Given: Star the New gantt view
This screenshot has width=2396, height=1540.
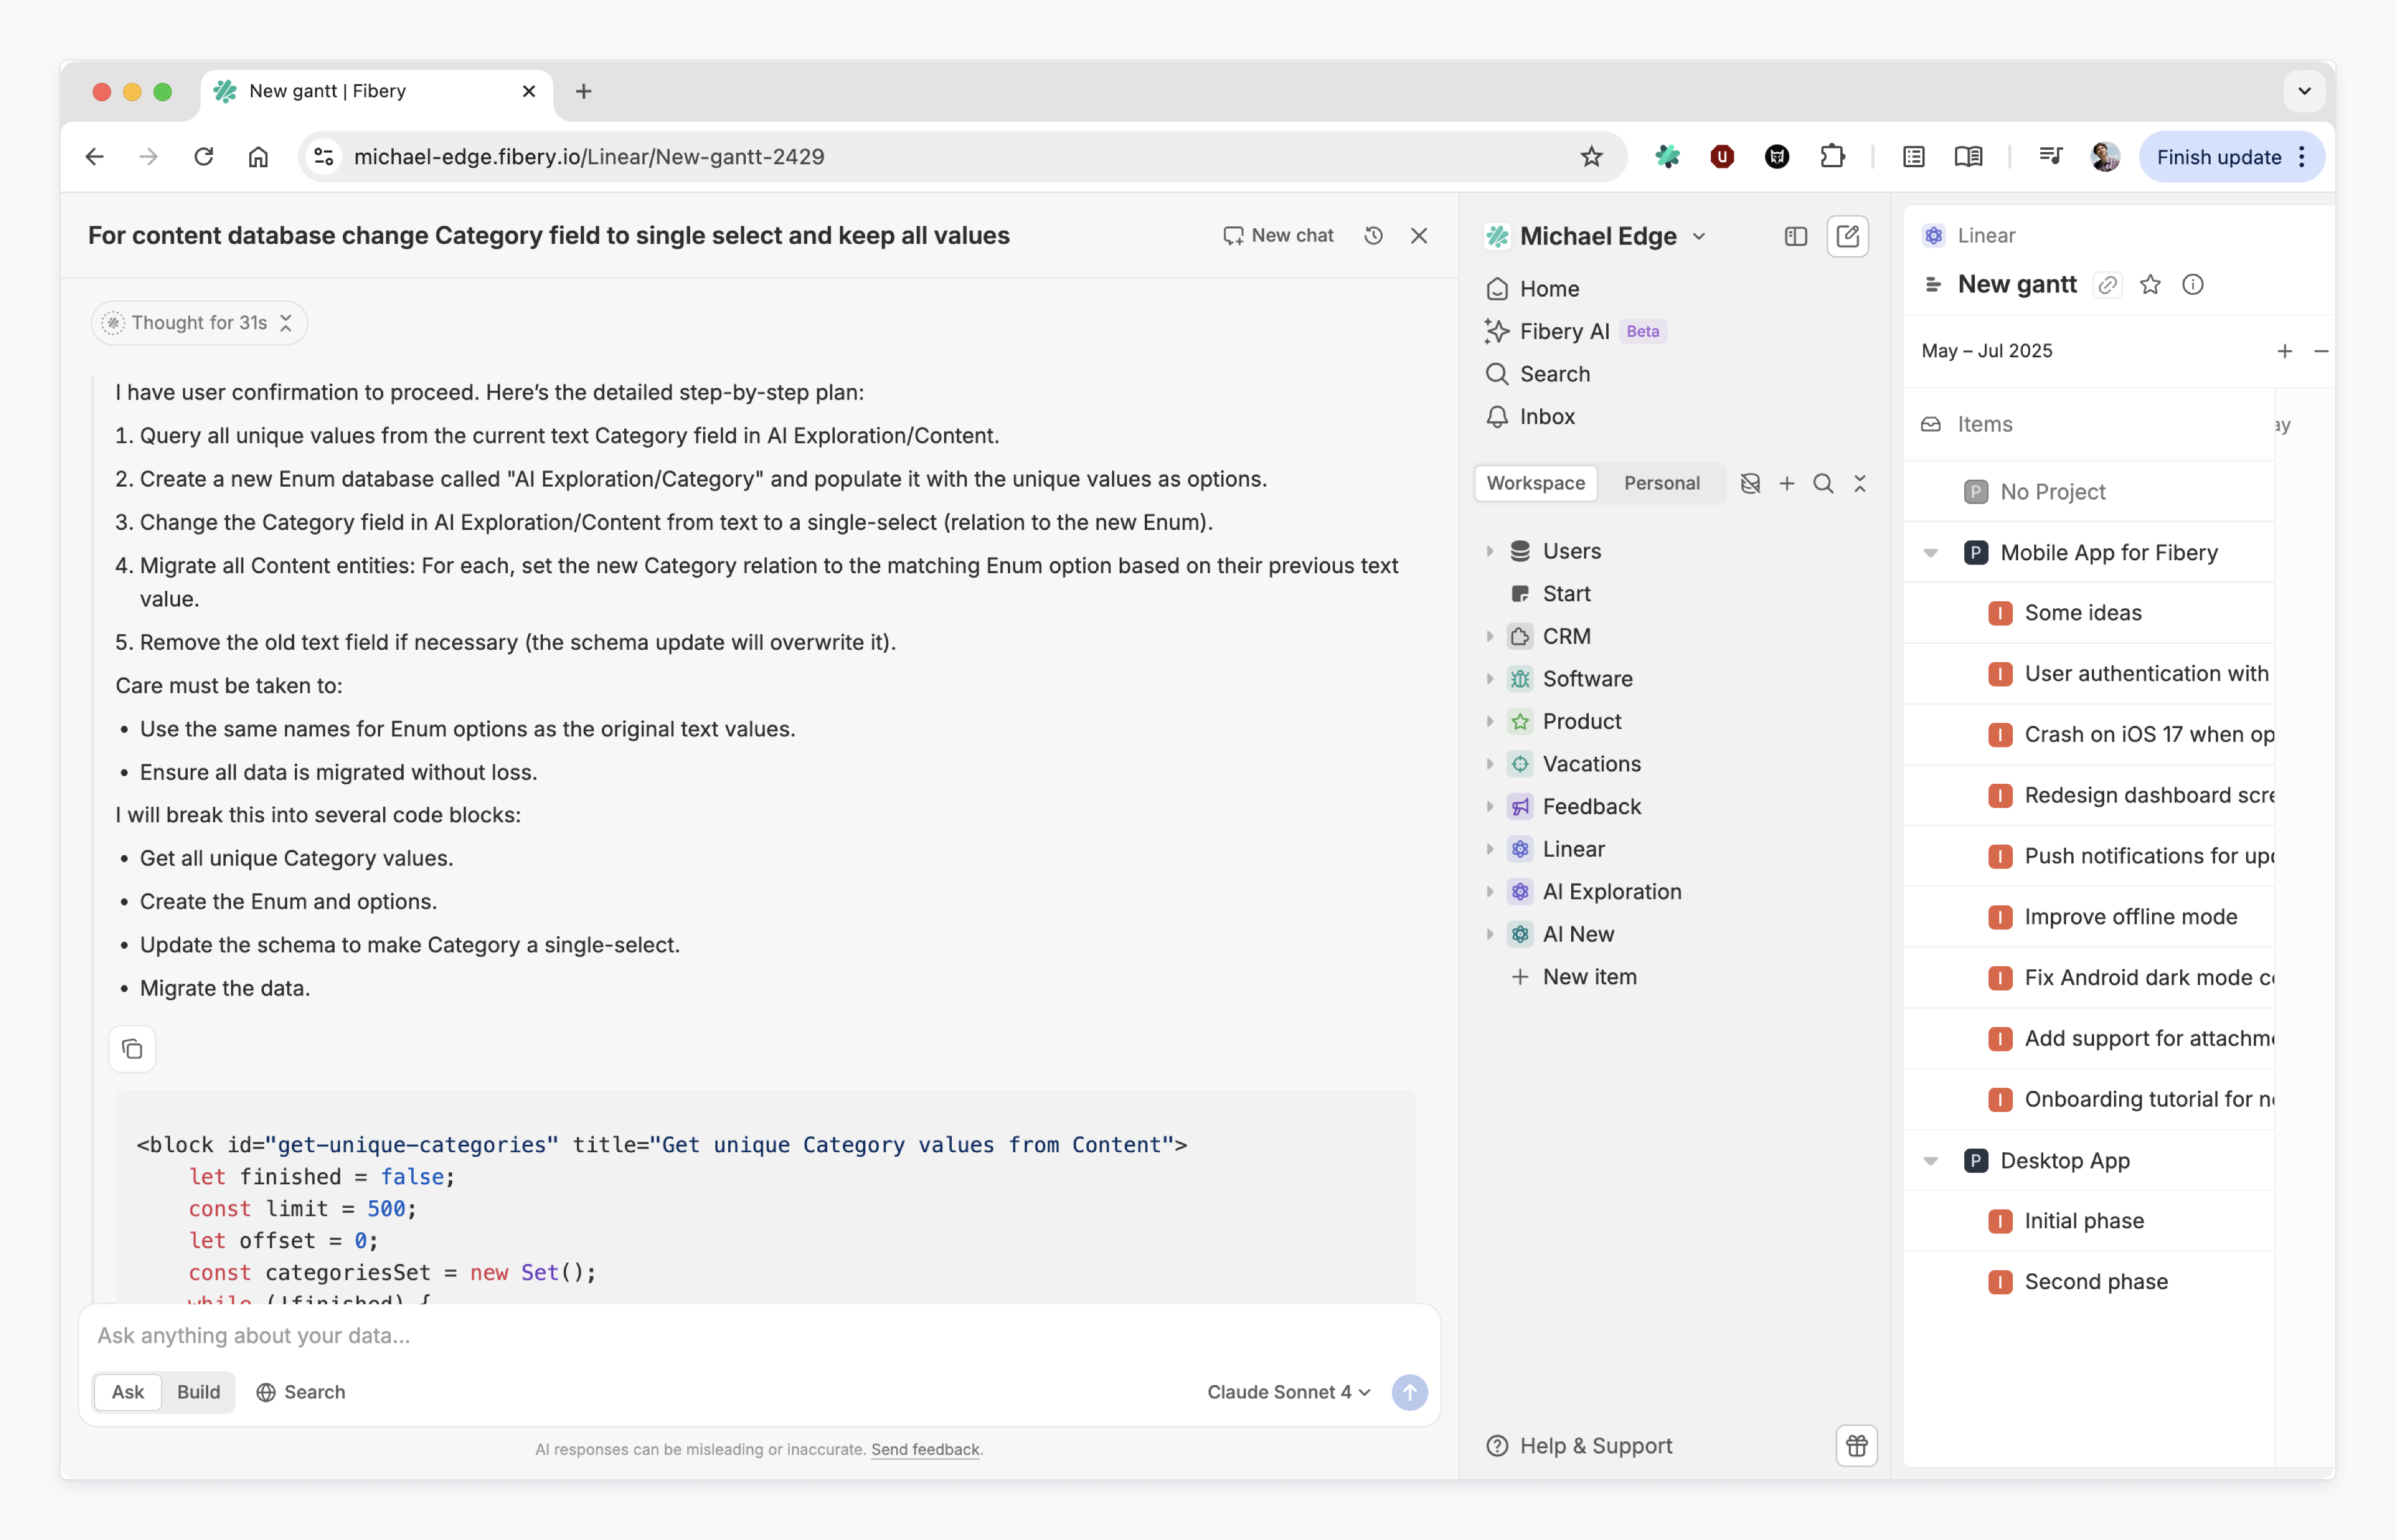Looking at the screenshot, I should 2150,285.
